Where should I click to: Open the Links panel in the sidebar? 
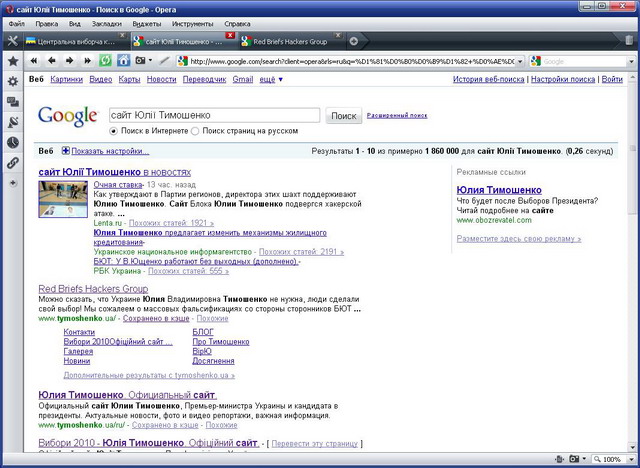click(12, 162)
